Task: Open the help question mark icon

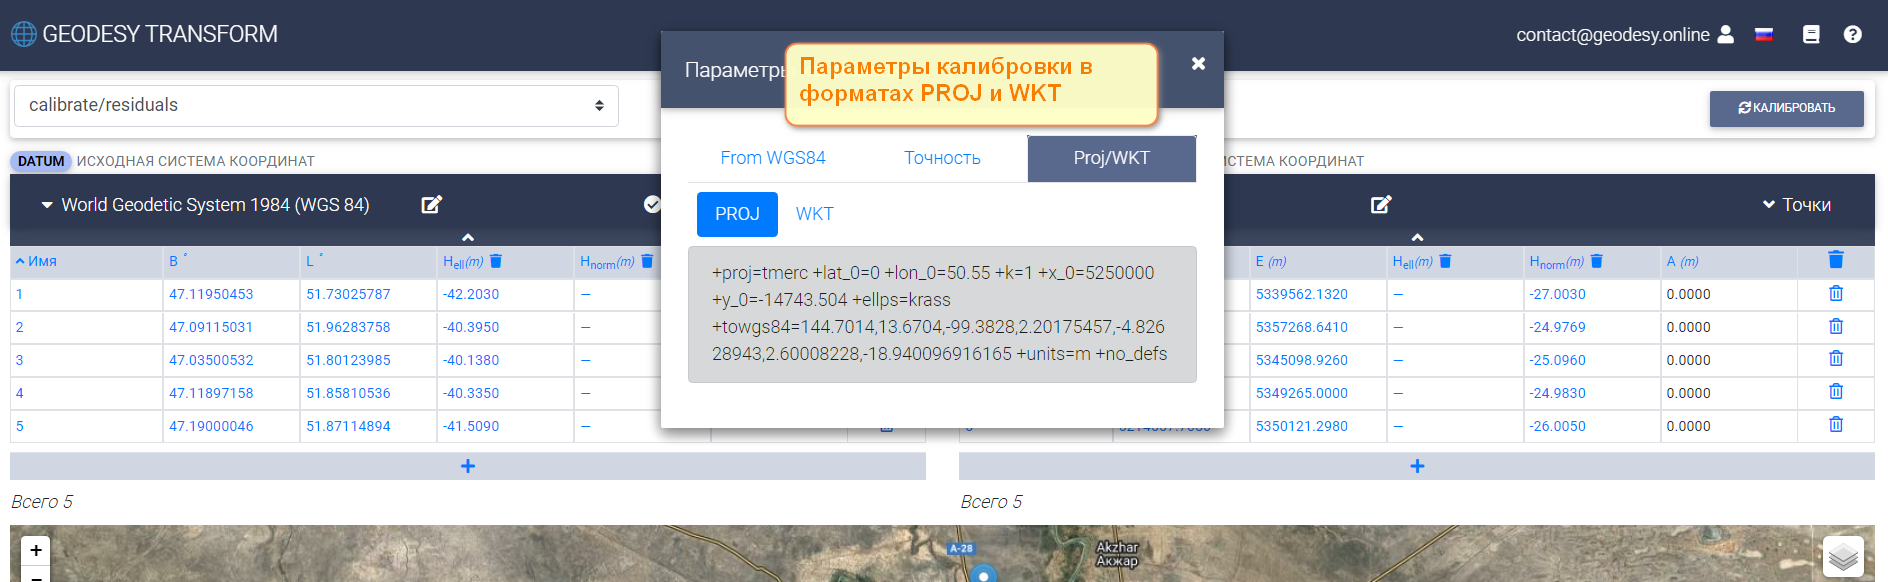Action: tap(1852, 34)
